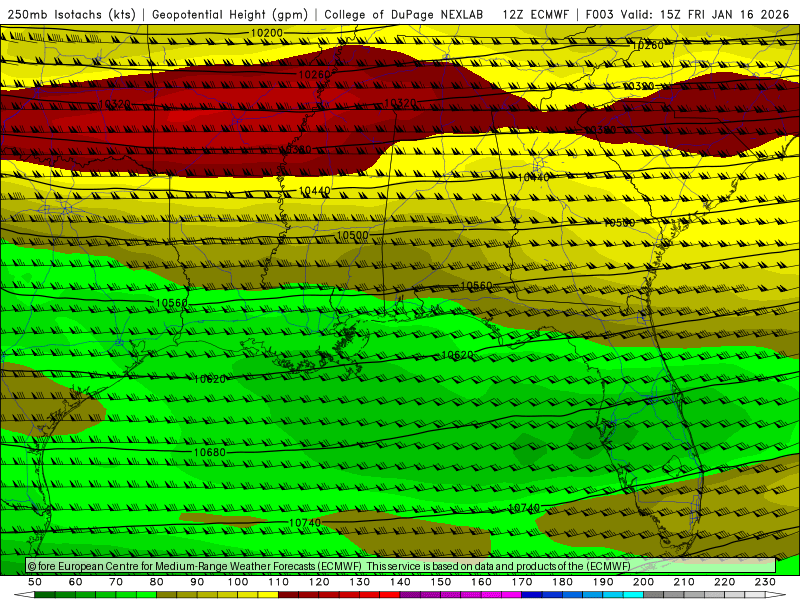Viewport: 800px width, 600px height.
Task: Click the 10680 height contour label
Action: pos(210,453)
